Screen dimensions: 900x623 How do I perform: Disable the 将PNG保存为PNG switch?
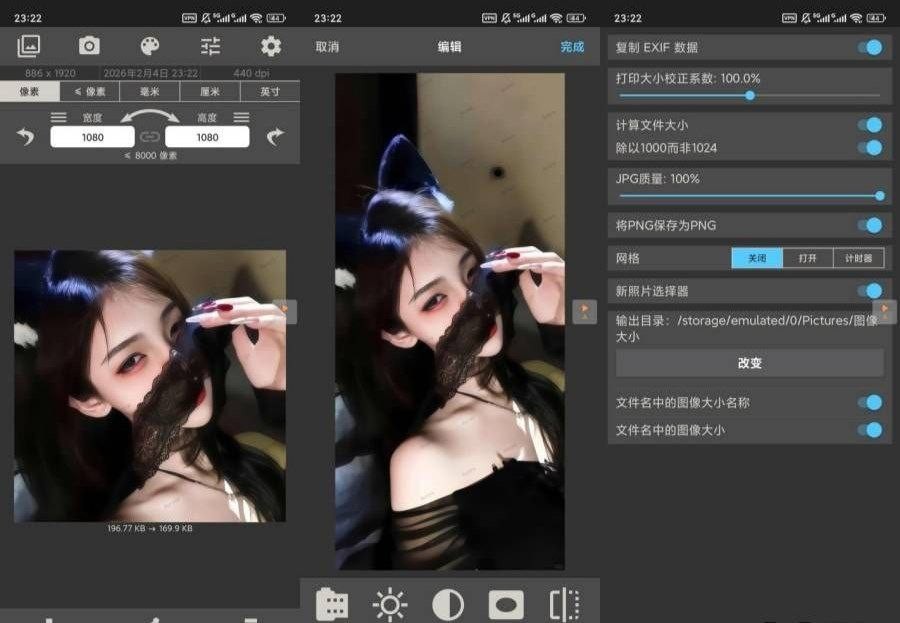pyautogui.click(x=870, y=225)
